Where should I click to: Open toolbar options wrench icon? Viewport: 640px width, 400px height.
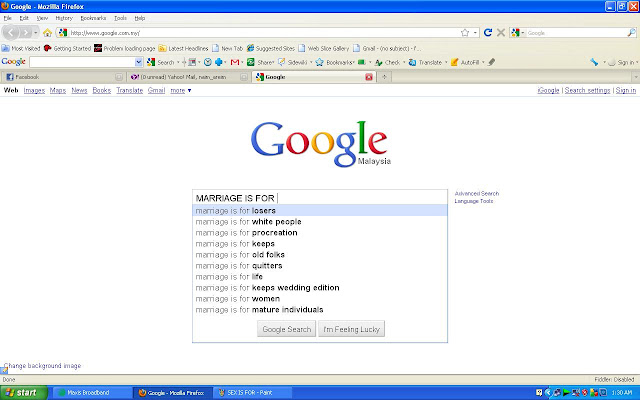[594, 62]
